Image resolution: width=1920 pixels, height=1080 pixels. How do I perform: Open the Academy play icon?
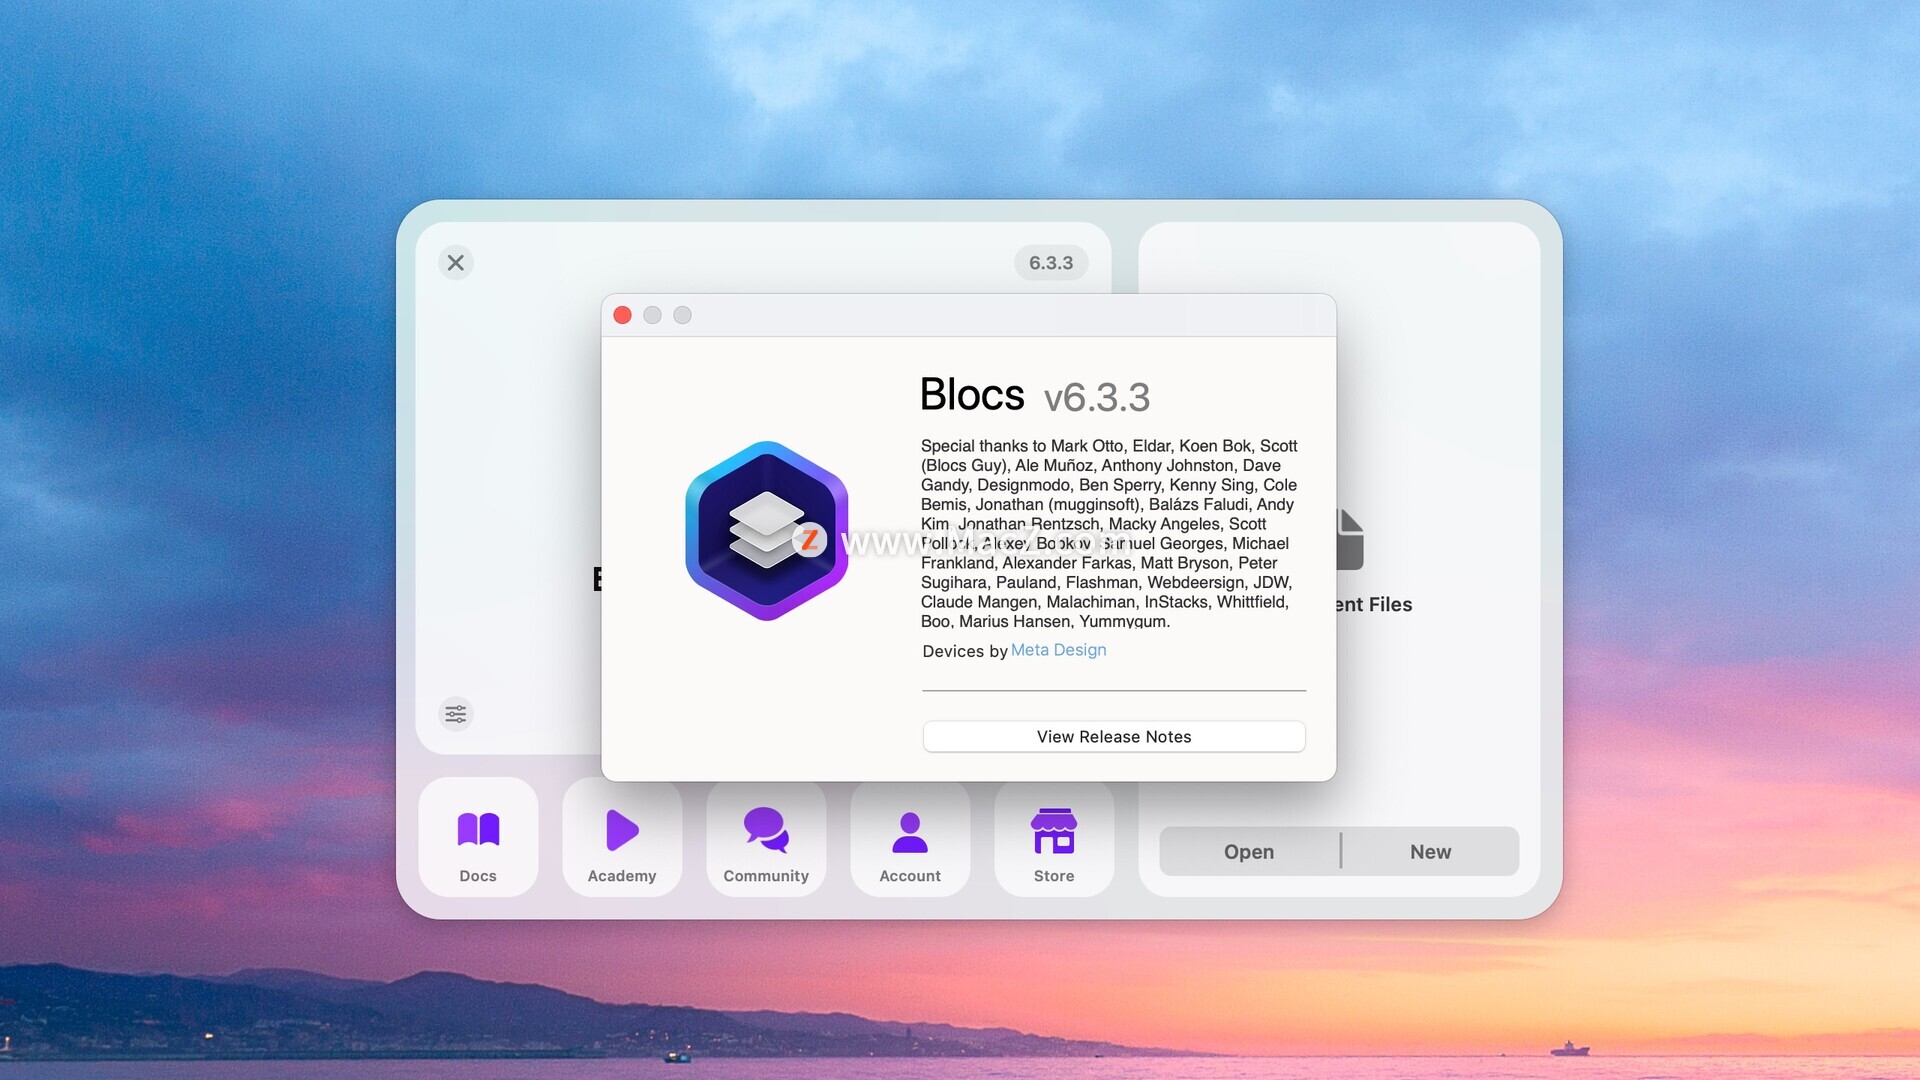coord(622,829)
